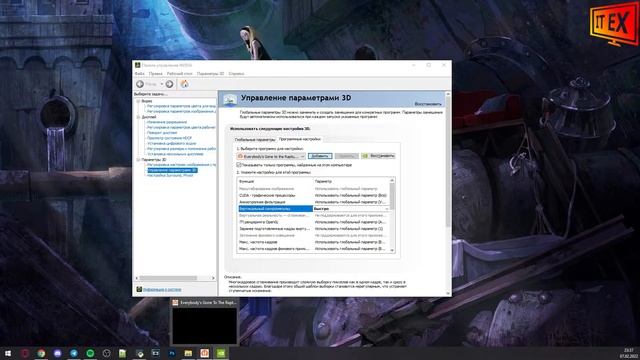640x360 pixels.
Task: Click the task pane horizontal scrollbar left arrow
Action: 137,278
